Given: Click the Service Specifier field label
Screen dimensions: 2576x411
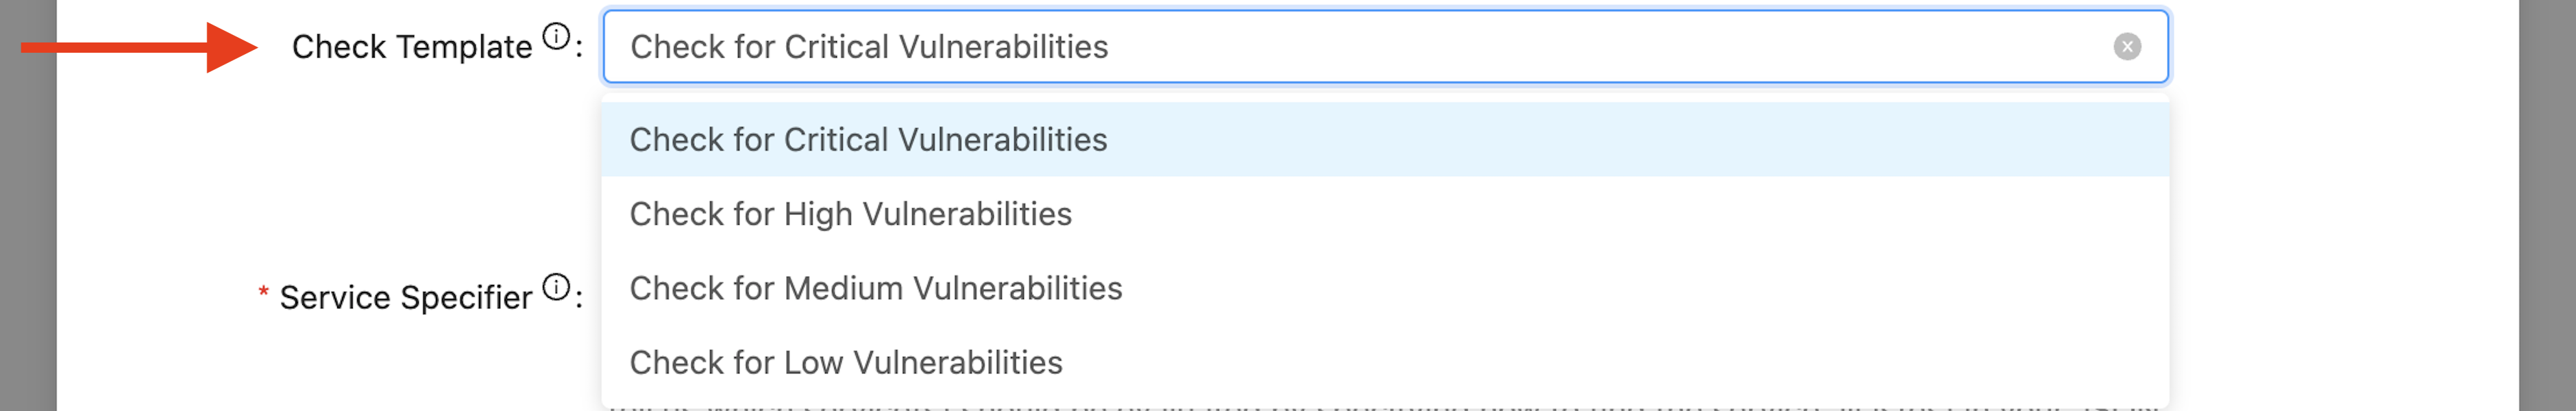Looking at the screenshot, I should coord(405,297).
